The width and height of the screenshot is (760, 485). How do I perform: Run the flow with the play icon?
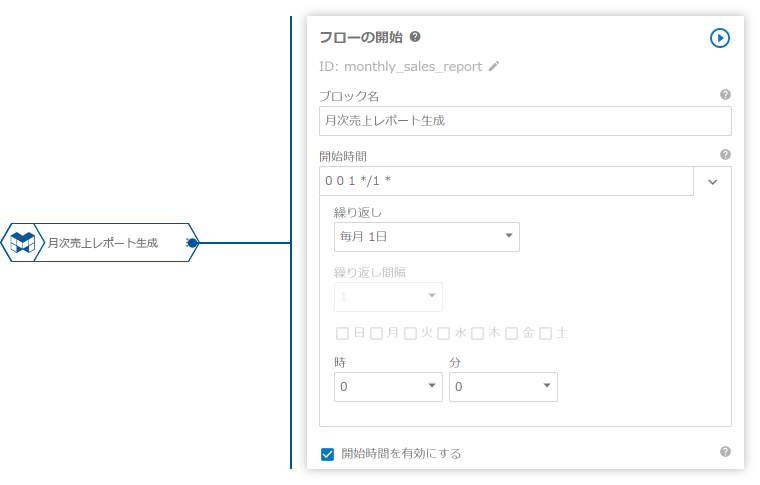pos(720,38)
